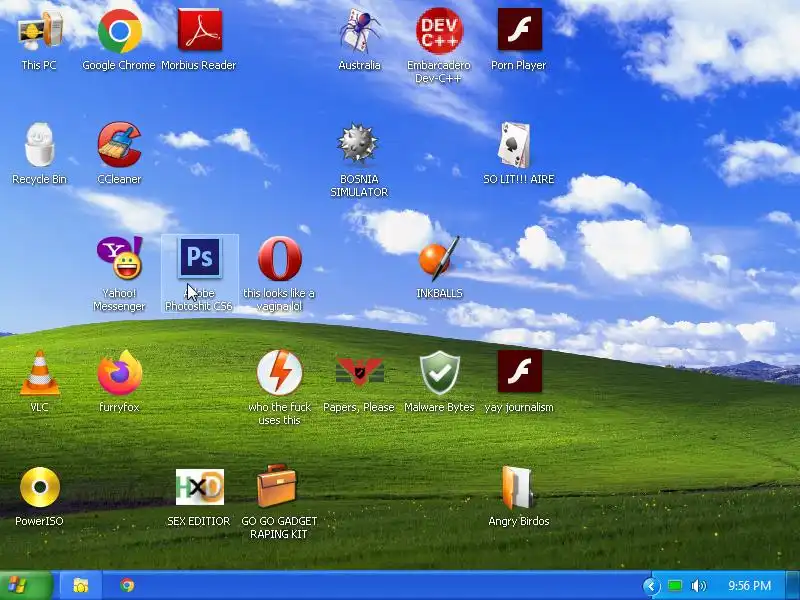Open the INKBALLS game icon
This screenshot has height=600, width=800.
click(439, 258)
